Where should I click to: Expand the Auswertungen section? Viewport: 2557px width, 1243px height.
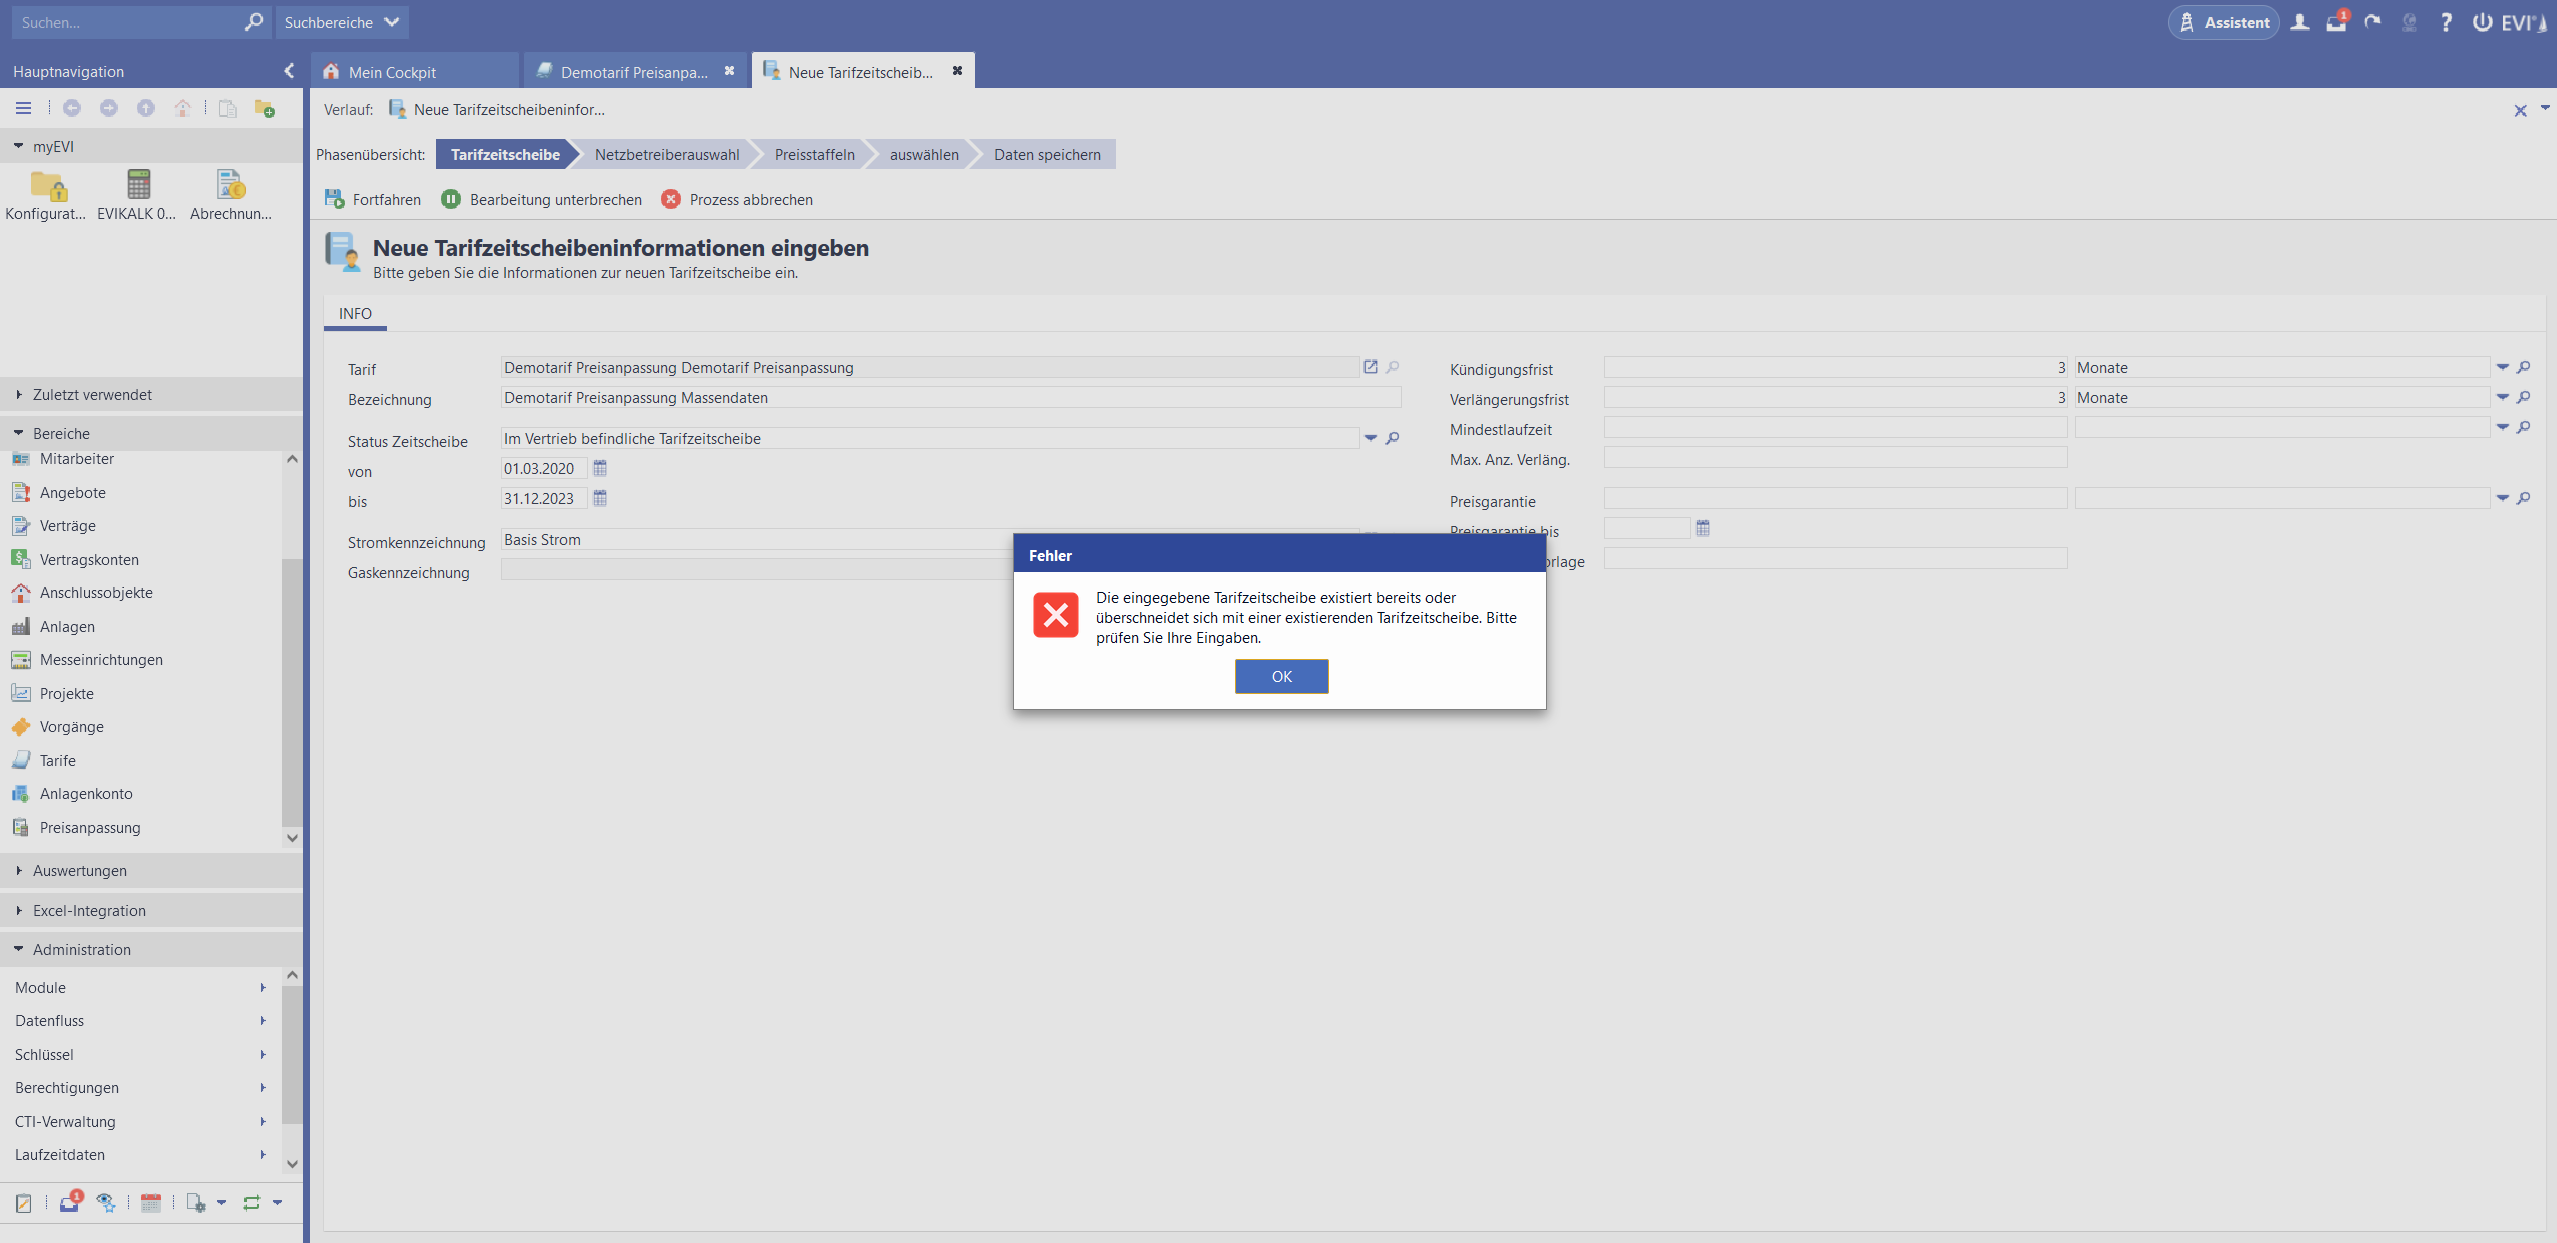click(x=80, y=870)
